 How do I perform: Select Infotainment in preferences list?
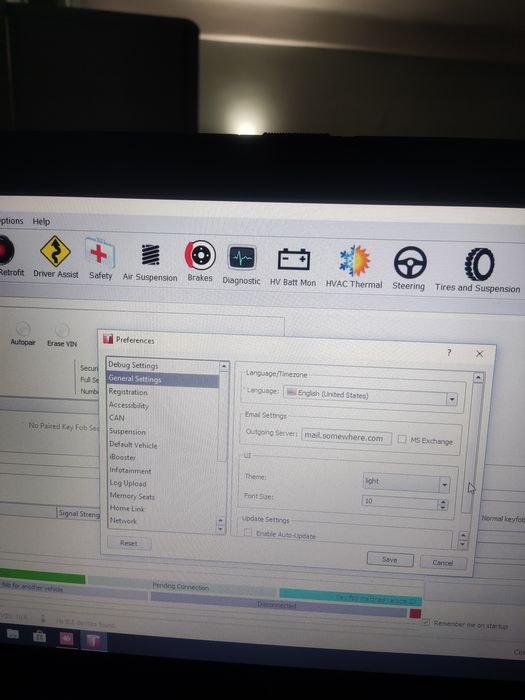[130, 471]
